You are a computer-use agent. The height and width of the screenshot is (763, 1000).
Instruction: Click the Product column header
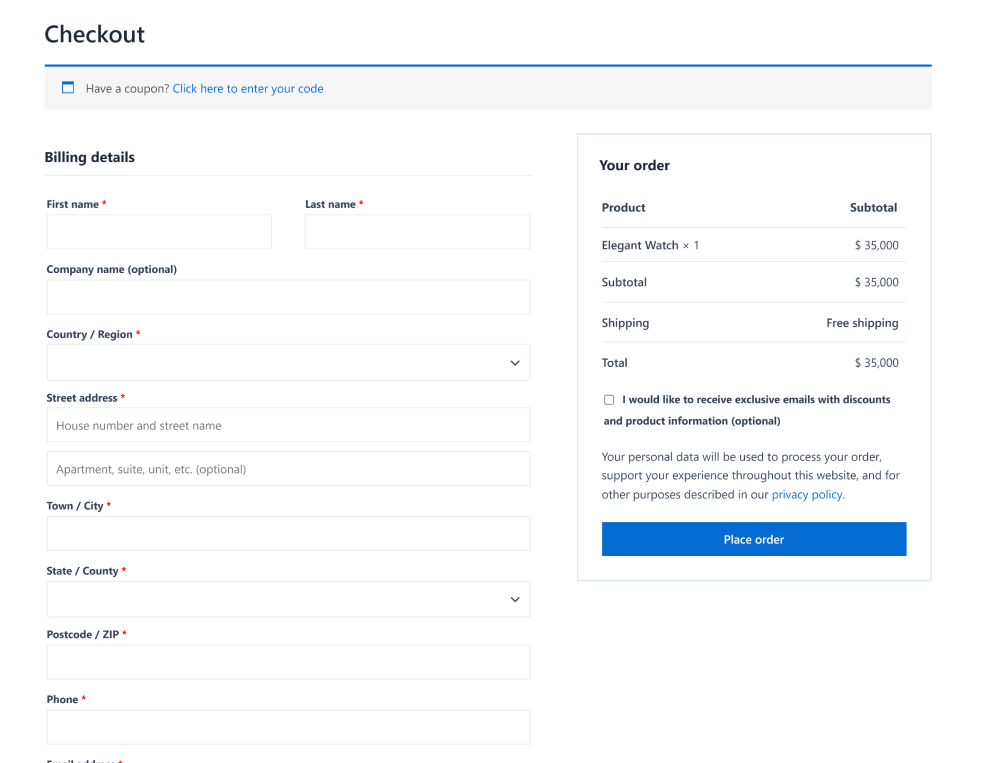(x=623, y=207)
